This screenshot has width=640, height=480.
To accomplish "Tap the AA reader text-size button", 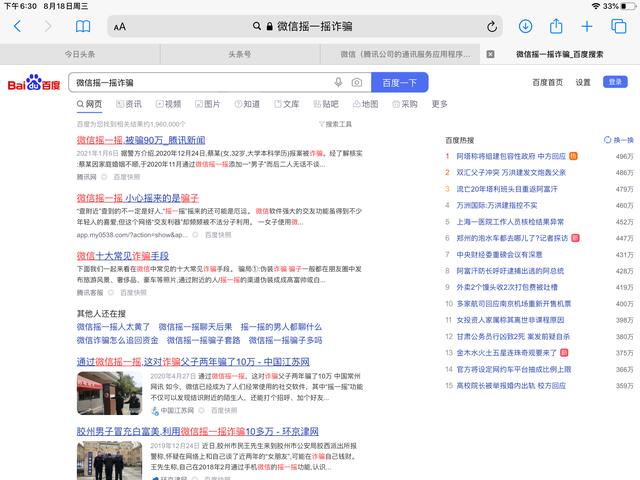I will click(120, 27).
